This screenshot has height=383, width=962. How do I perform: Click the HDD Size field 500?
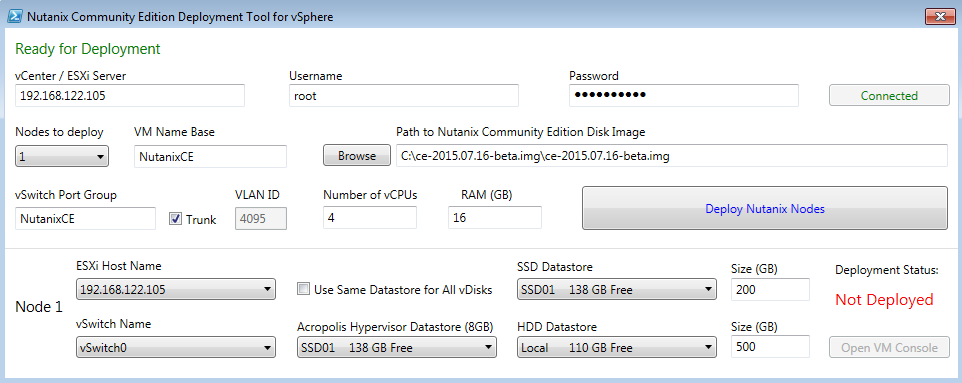click(x=771, y=347)
